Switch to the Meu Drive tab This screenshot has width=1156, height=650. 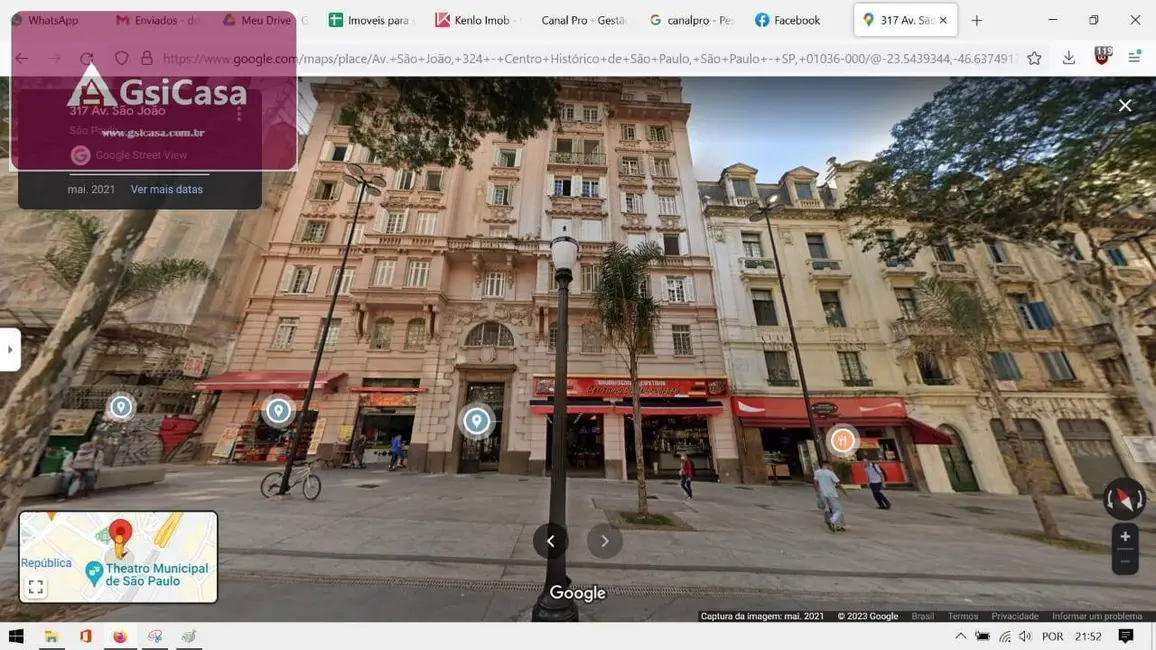[x=257, y=20]
